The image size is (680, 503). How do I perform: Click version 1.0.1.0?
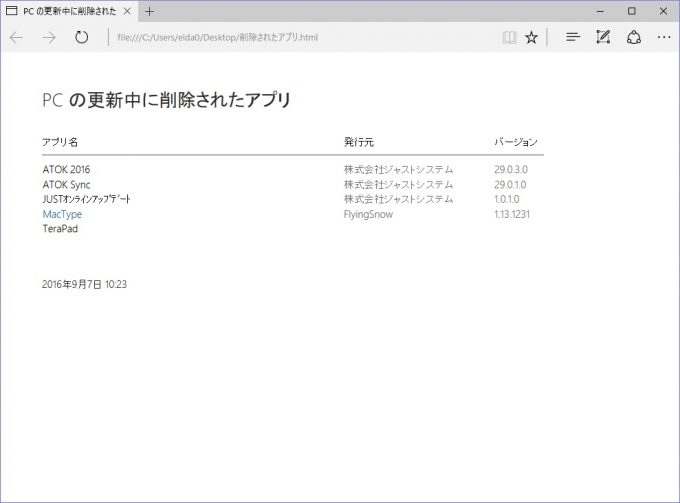click(507, 199)
